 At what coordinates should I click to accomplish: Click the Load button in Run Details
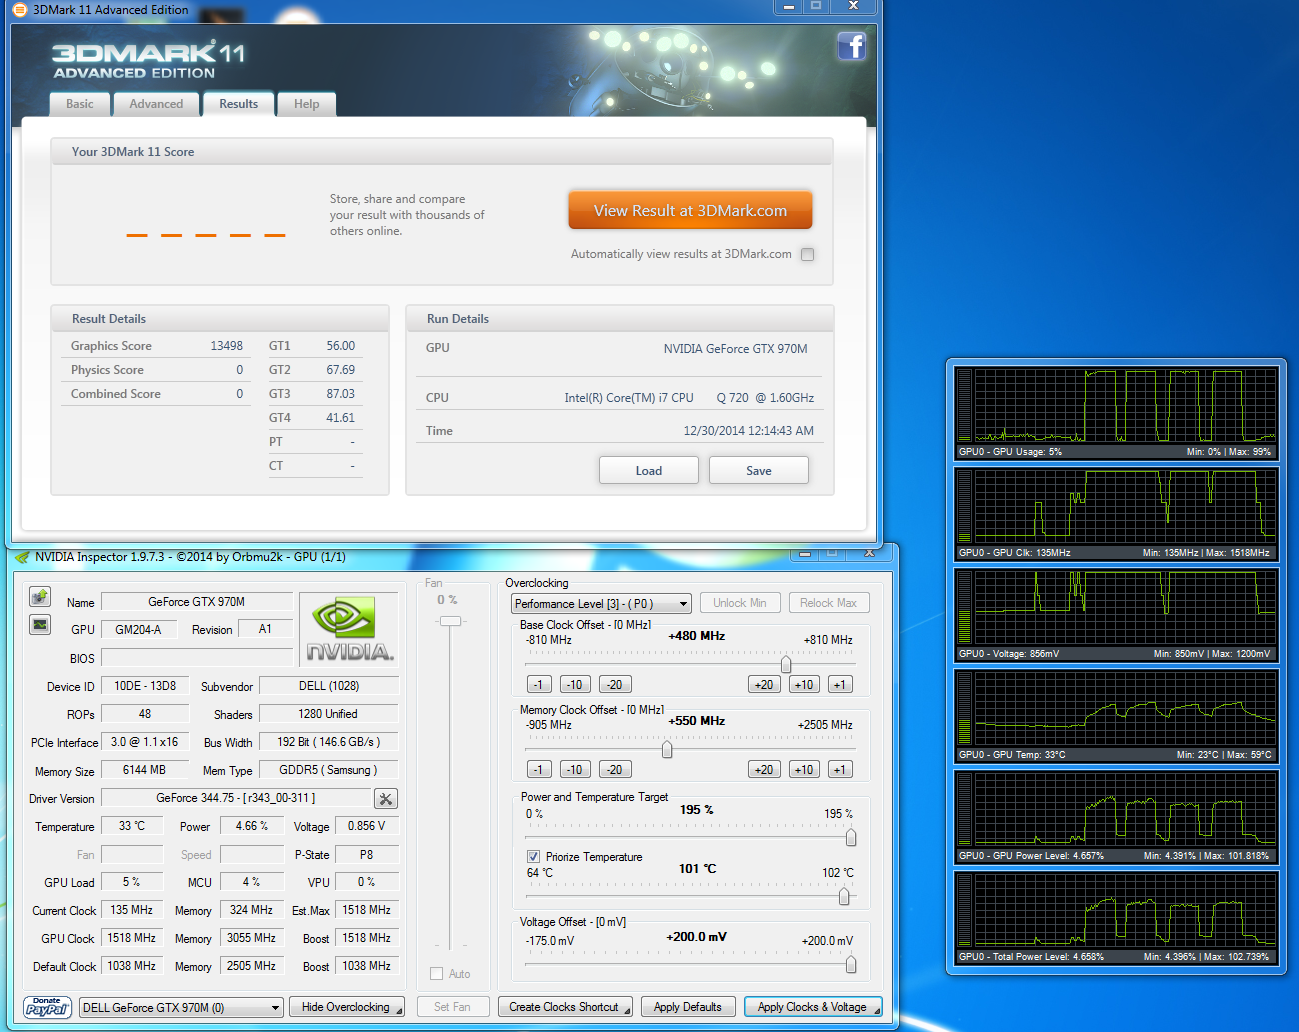(649, 471)
